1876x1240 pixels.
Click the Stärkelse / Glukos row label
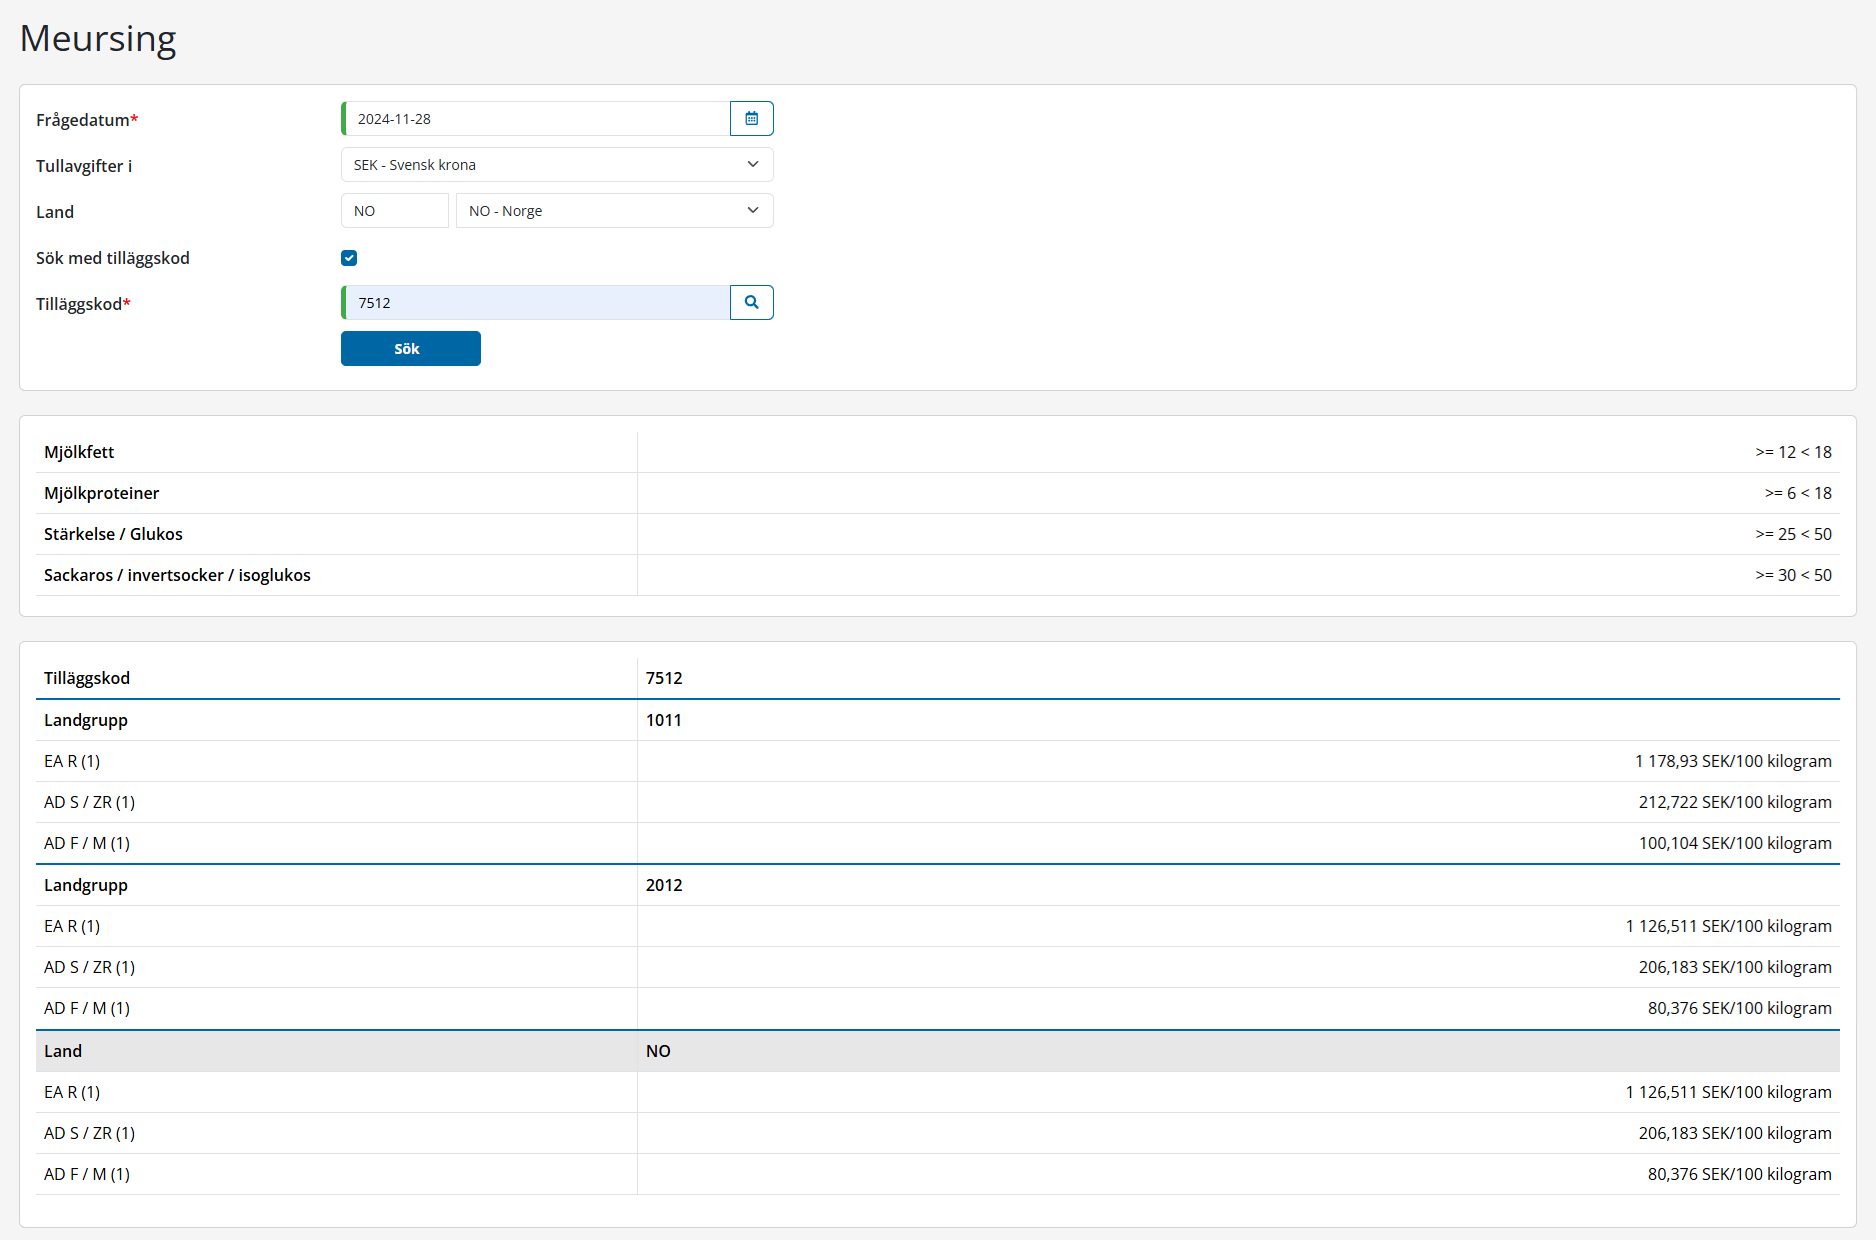point(113,534)
